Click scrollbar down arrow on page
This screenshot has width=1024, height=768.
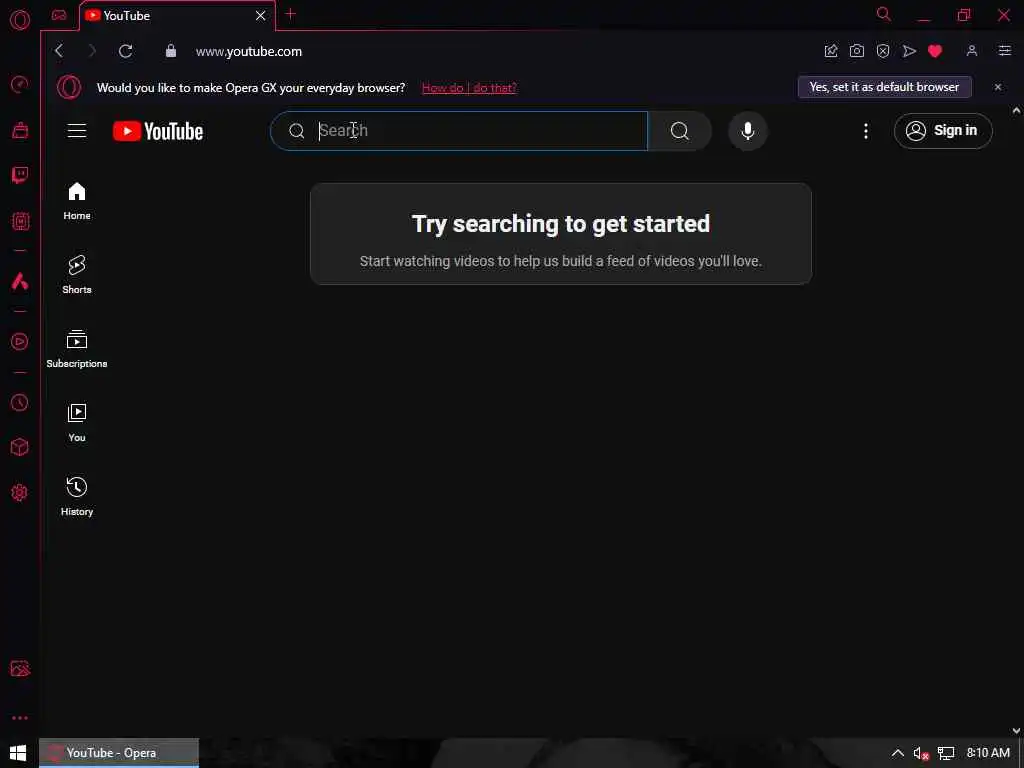pos(1016,731)
